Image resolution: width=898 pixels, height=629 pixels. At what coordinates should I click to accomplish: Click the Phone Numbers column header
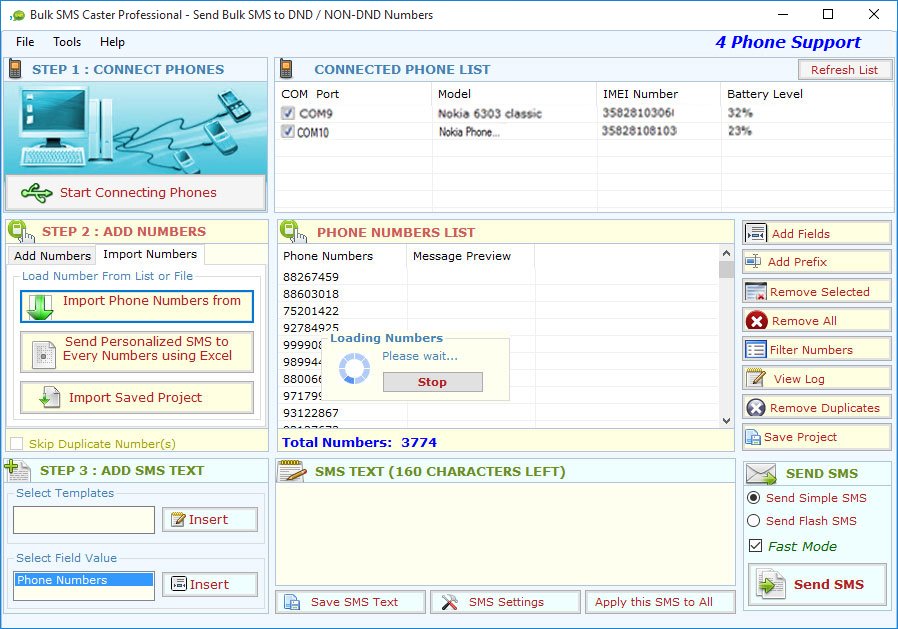342,256
